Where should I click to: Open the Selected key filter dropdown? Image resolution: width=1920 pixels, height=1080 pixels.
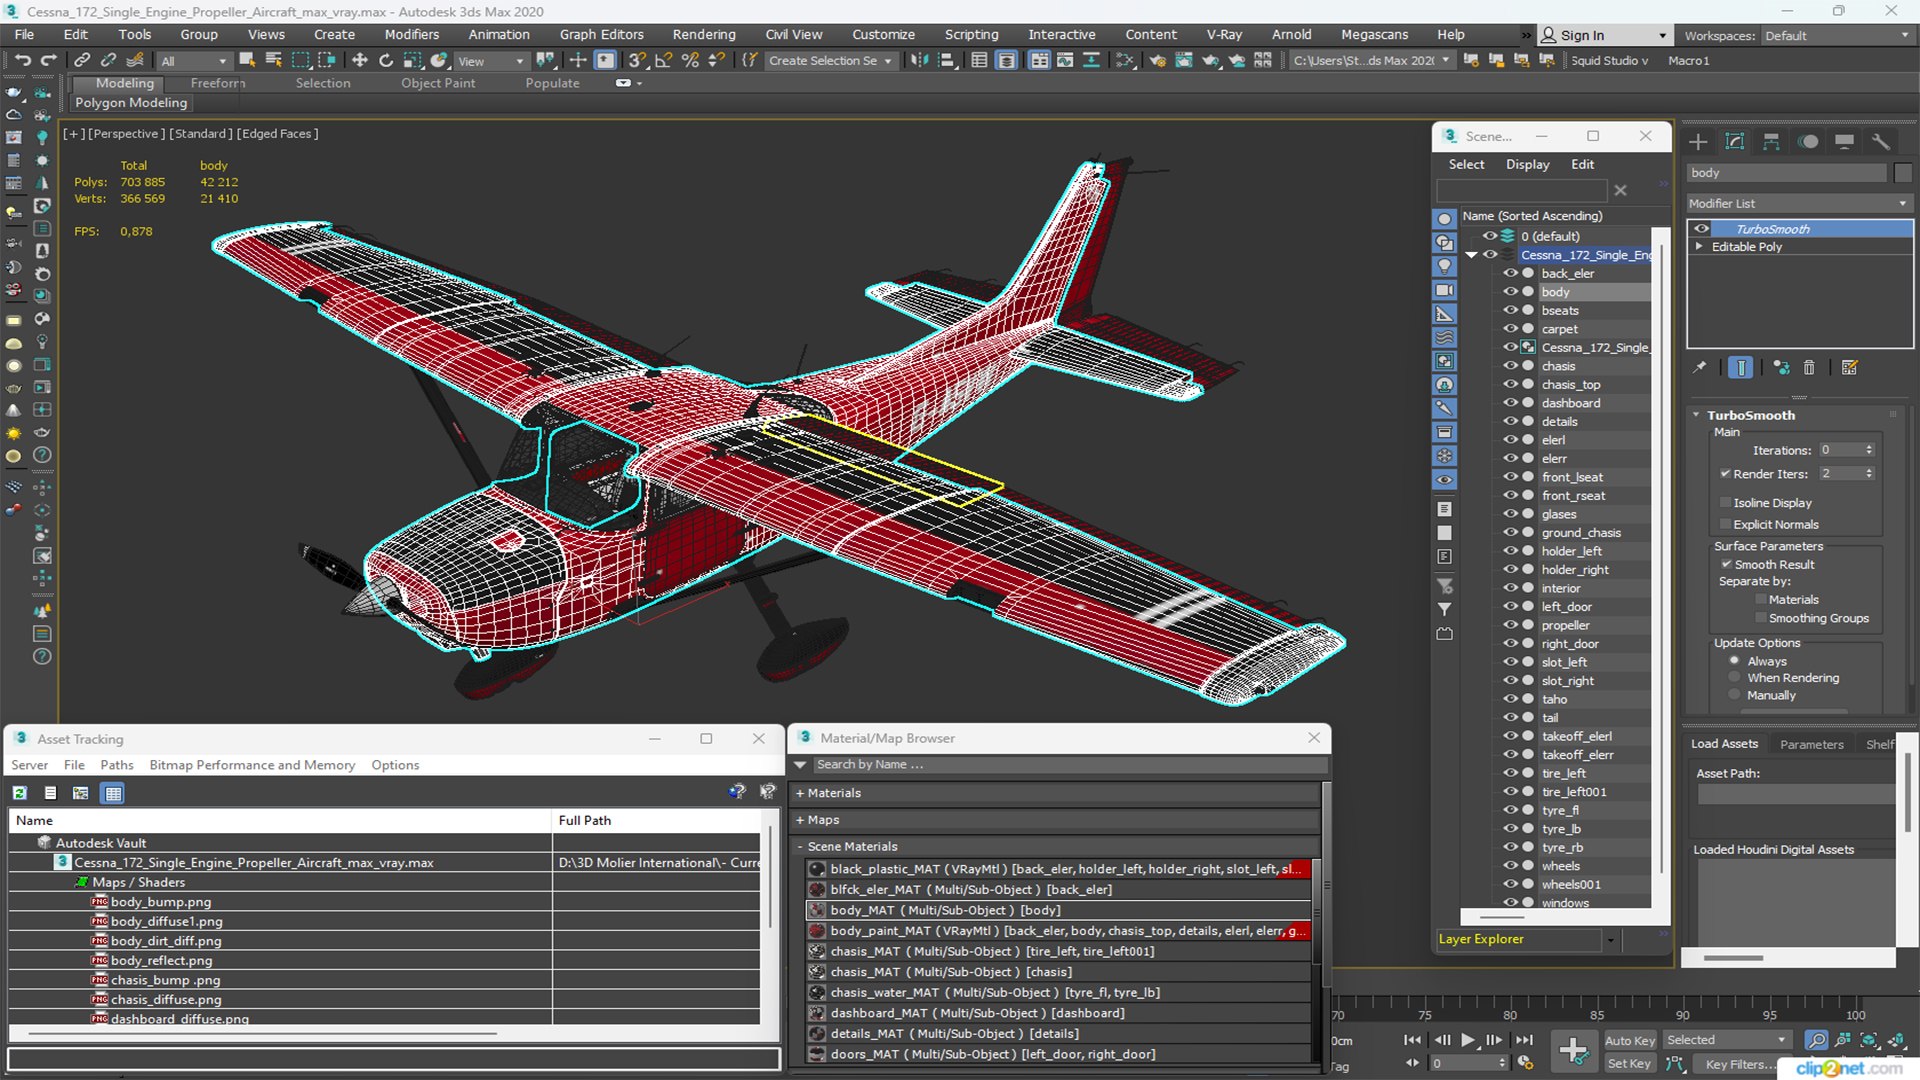tap(1726, 1041)
